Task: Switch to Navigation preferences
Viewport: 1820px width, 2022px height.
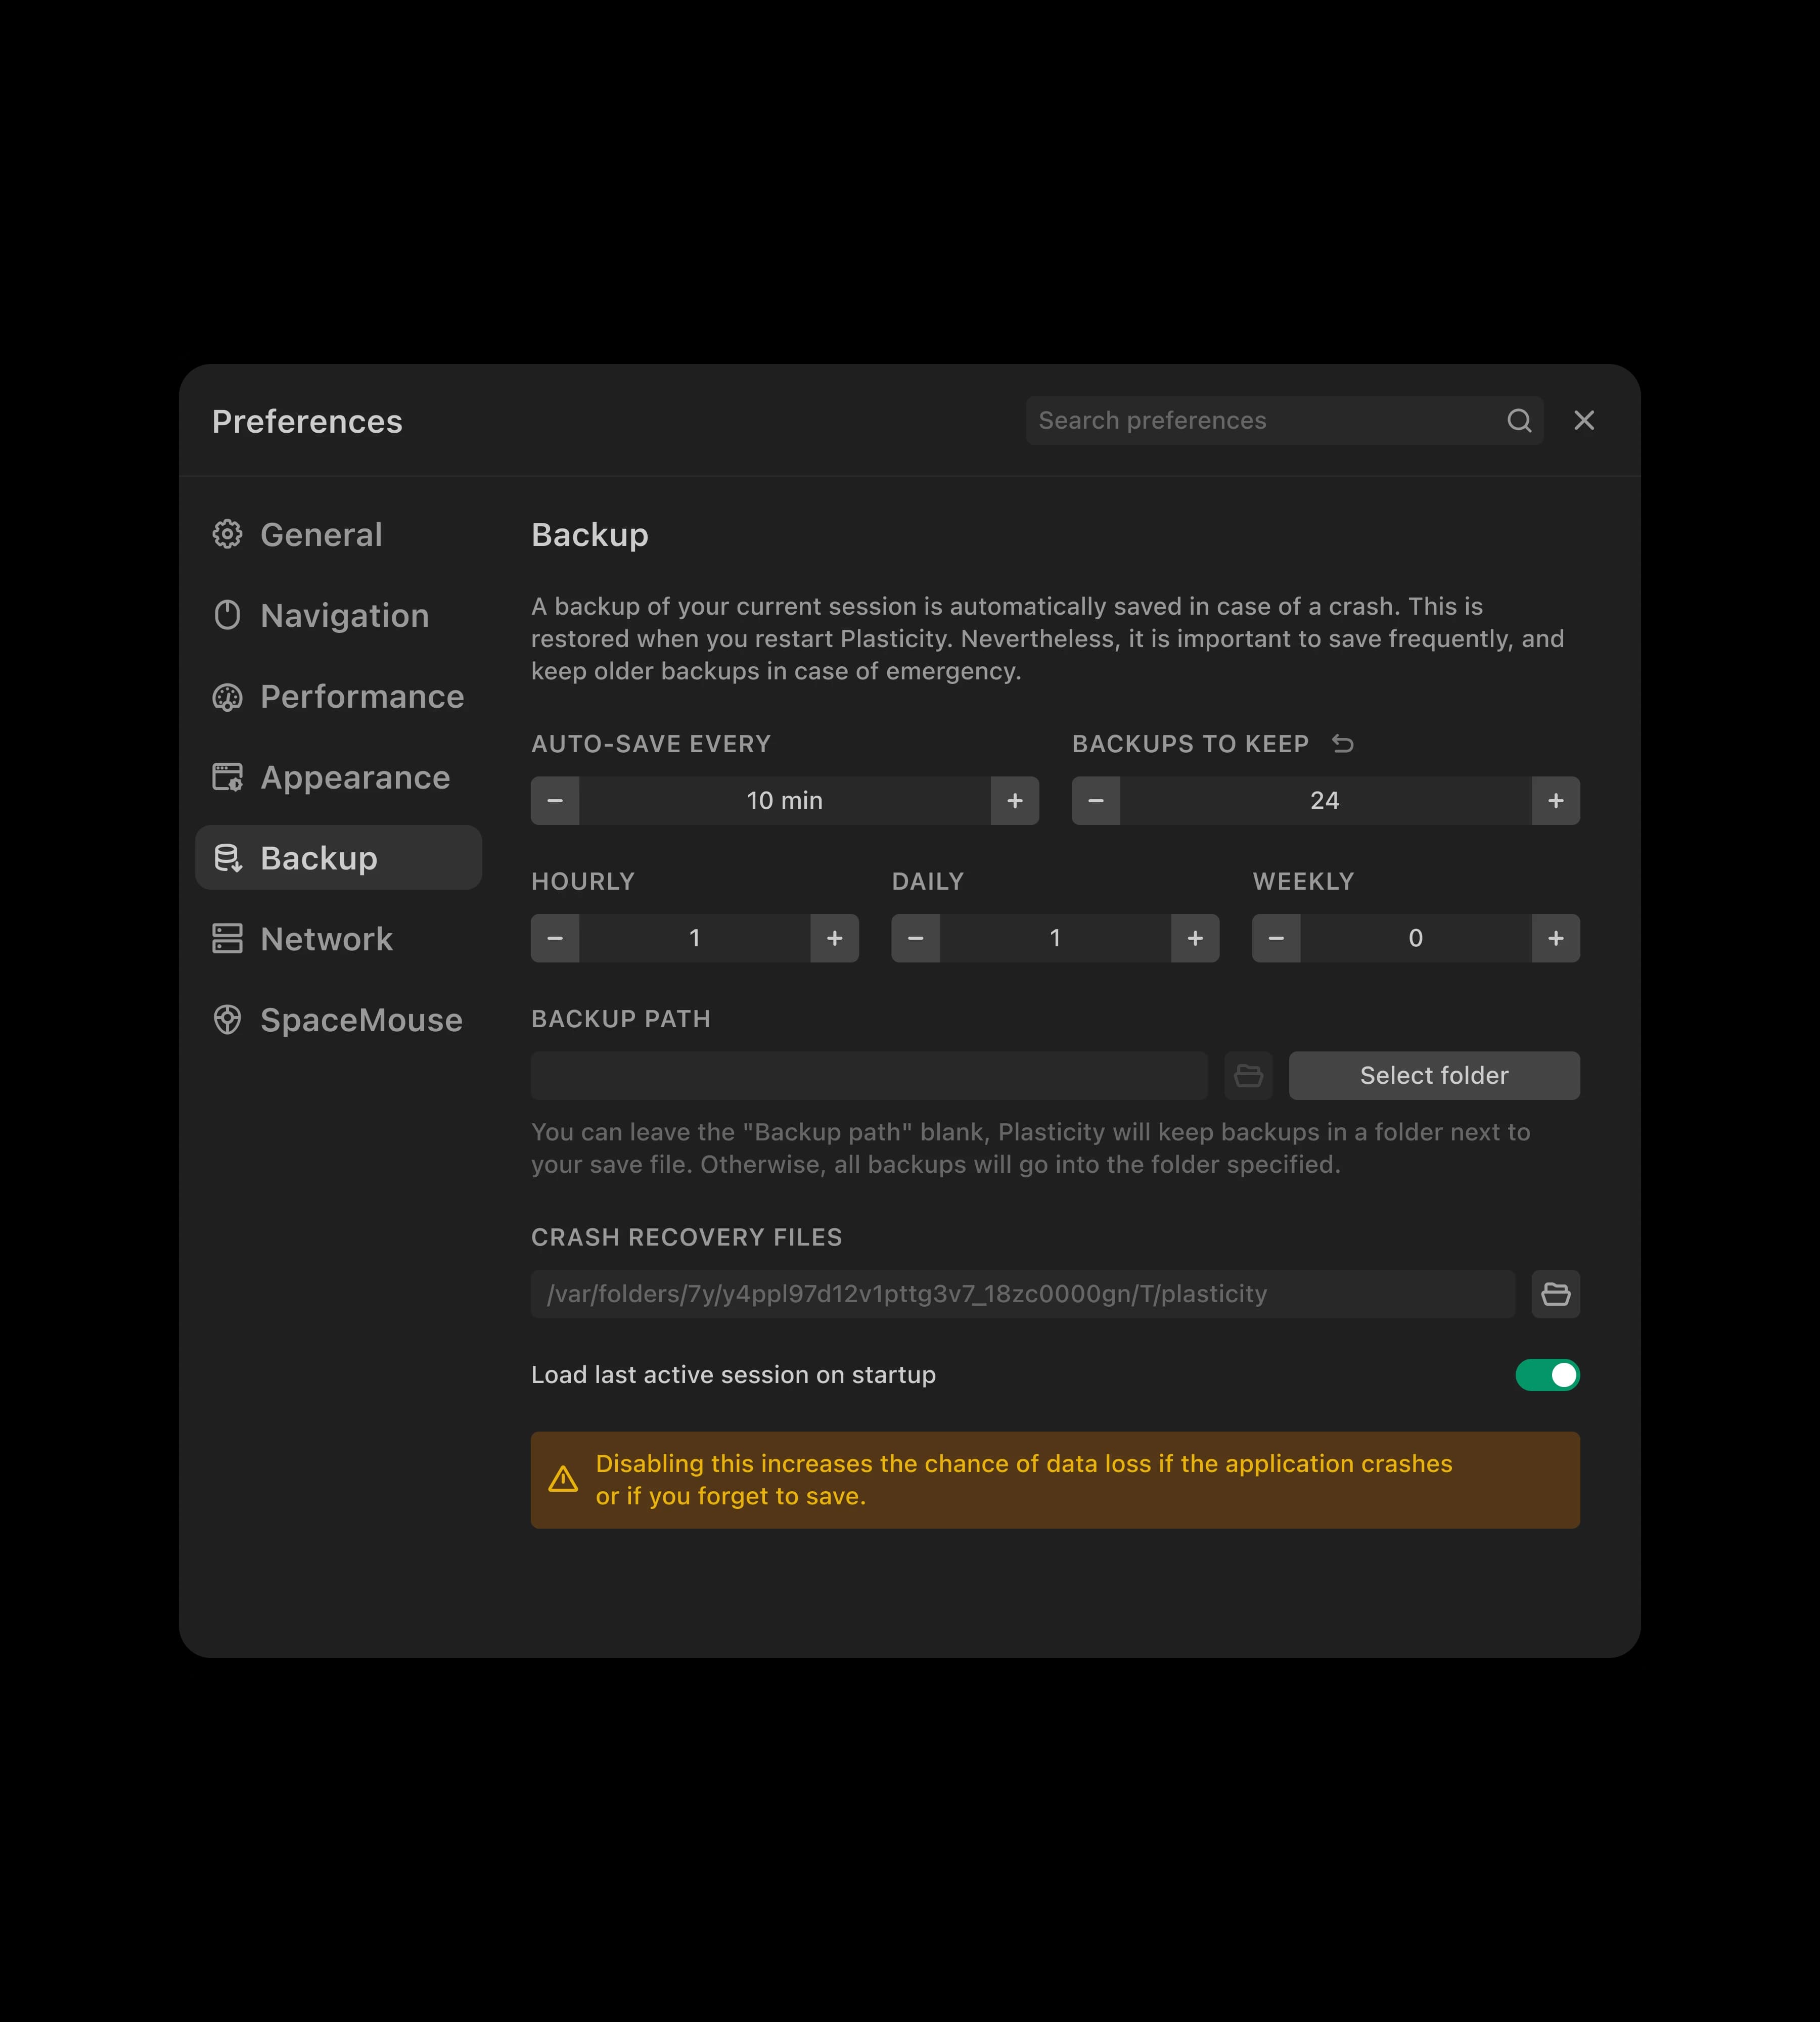Action: (x=338, y=615)
